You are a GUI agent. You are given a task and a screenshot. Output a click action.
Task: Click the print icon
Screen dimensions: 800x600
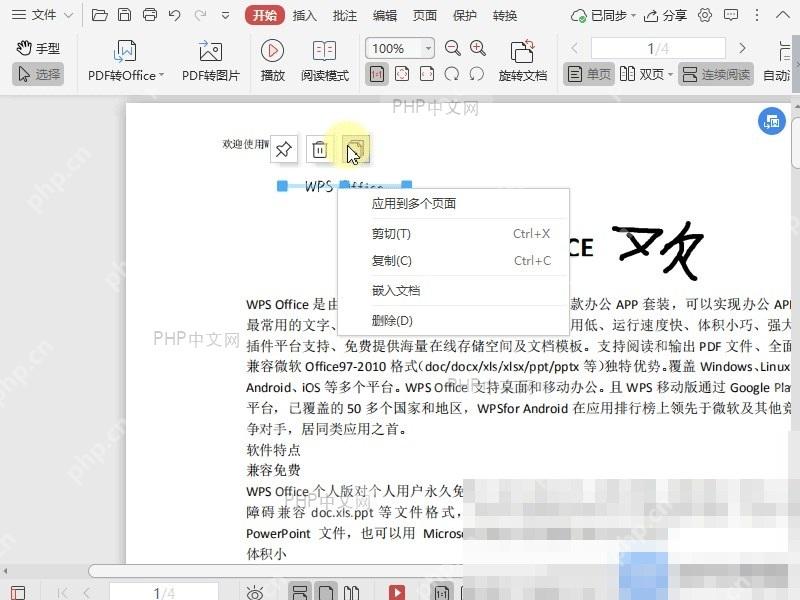point(149,15)
